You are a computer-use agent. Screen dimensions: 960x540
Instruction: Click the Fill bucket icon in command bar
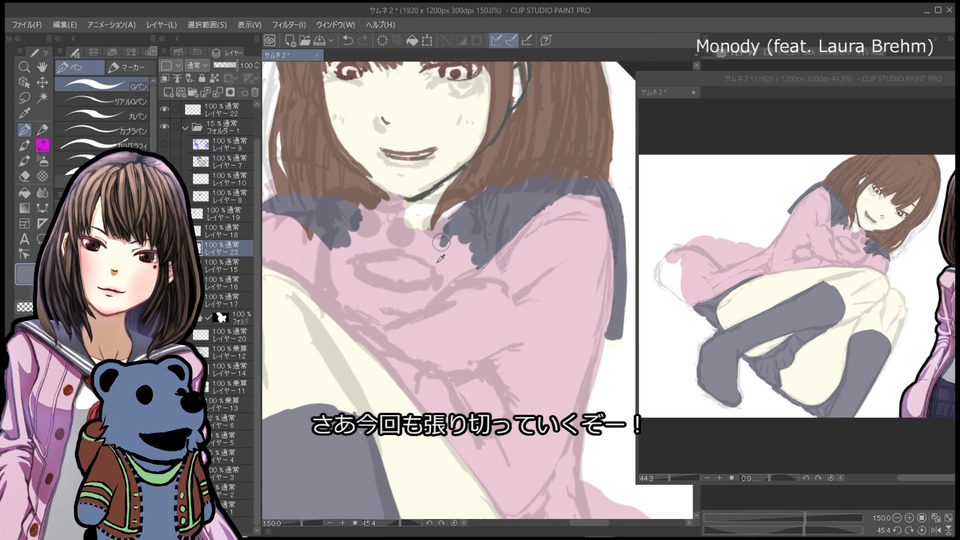(412, 40)
